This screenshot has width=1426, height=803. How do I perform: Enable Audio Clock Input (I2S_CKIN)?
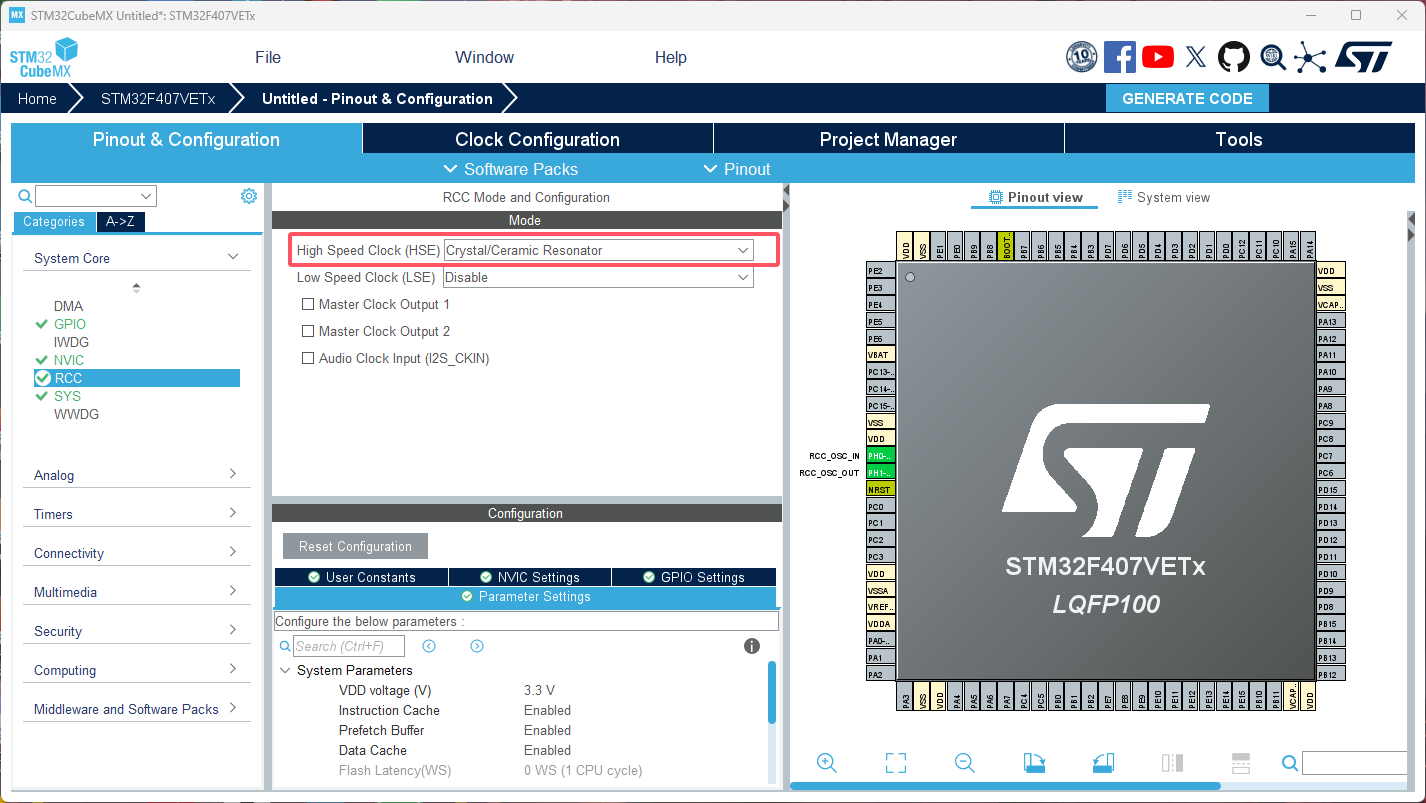tap(308, 358)
